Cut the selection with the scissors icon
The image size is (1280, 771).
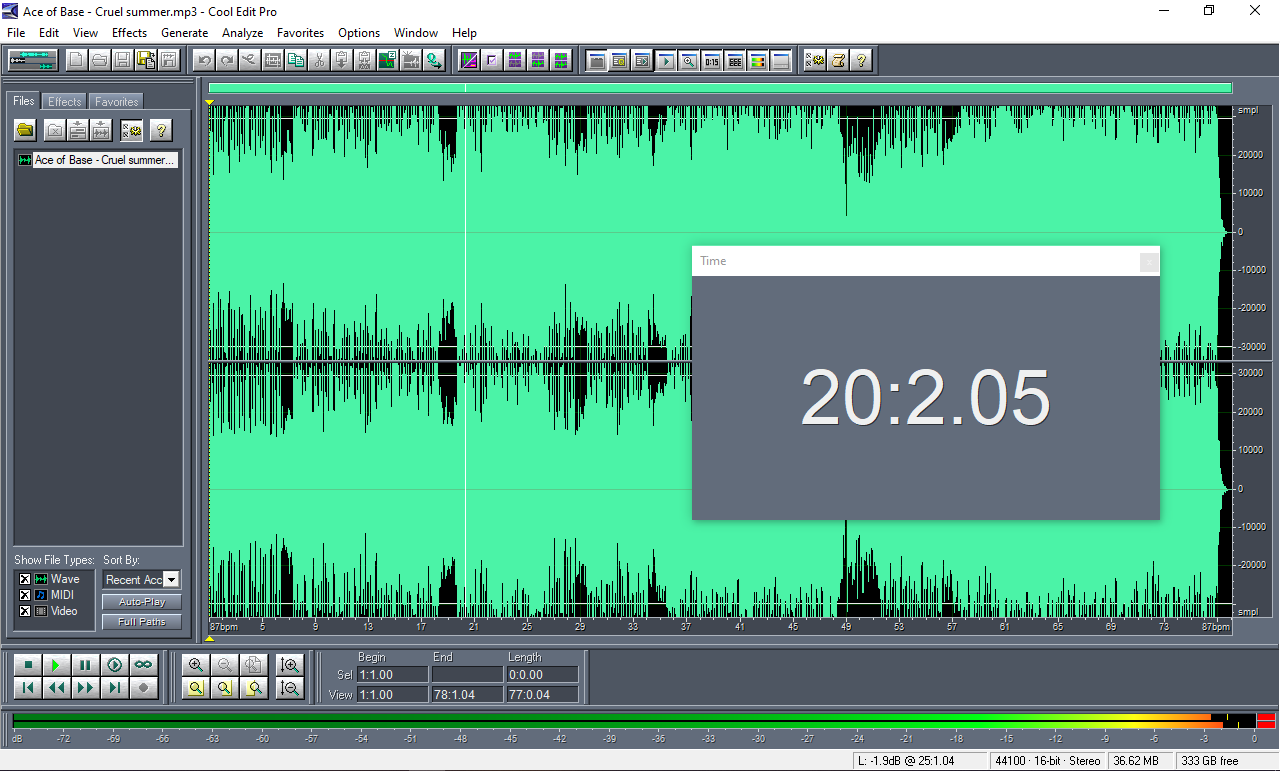click(319, 60)
